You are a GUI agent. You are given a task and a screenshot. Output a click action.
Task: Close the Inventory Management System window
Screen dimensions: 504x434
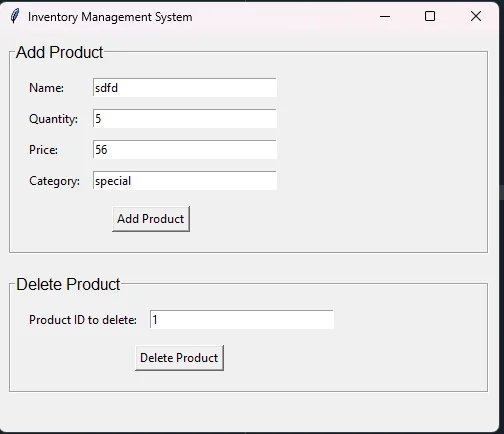476,16
